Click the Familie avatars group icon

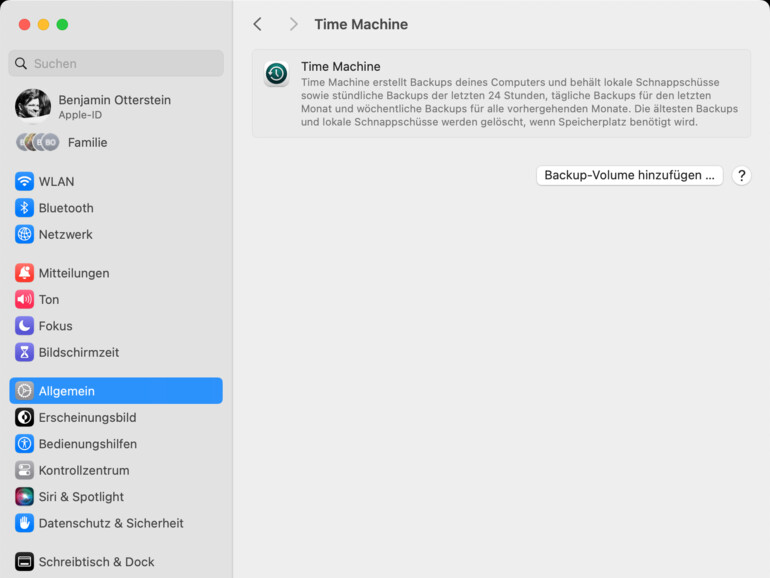tap(38, 142)
